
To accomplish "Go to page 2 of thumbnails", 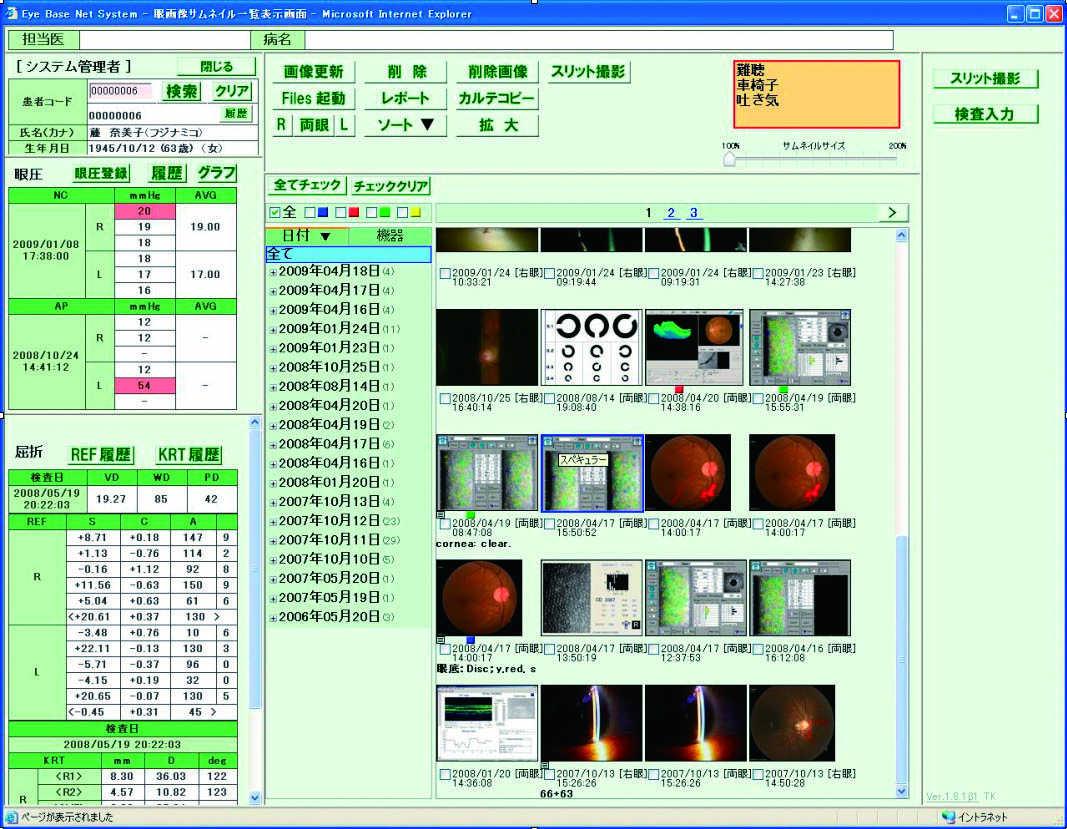I will tap(671, 212).
